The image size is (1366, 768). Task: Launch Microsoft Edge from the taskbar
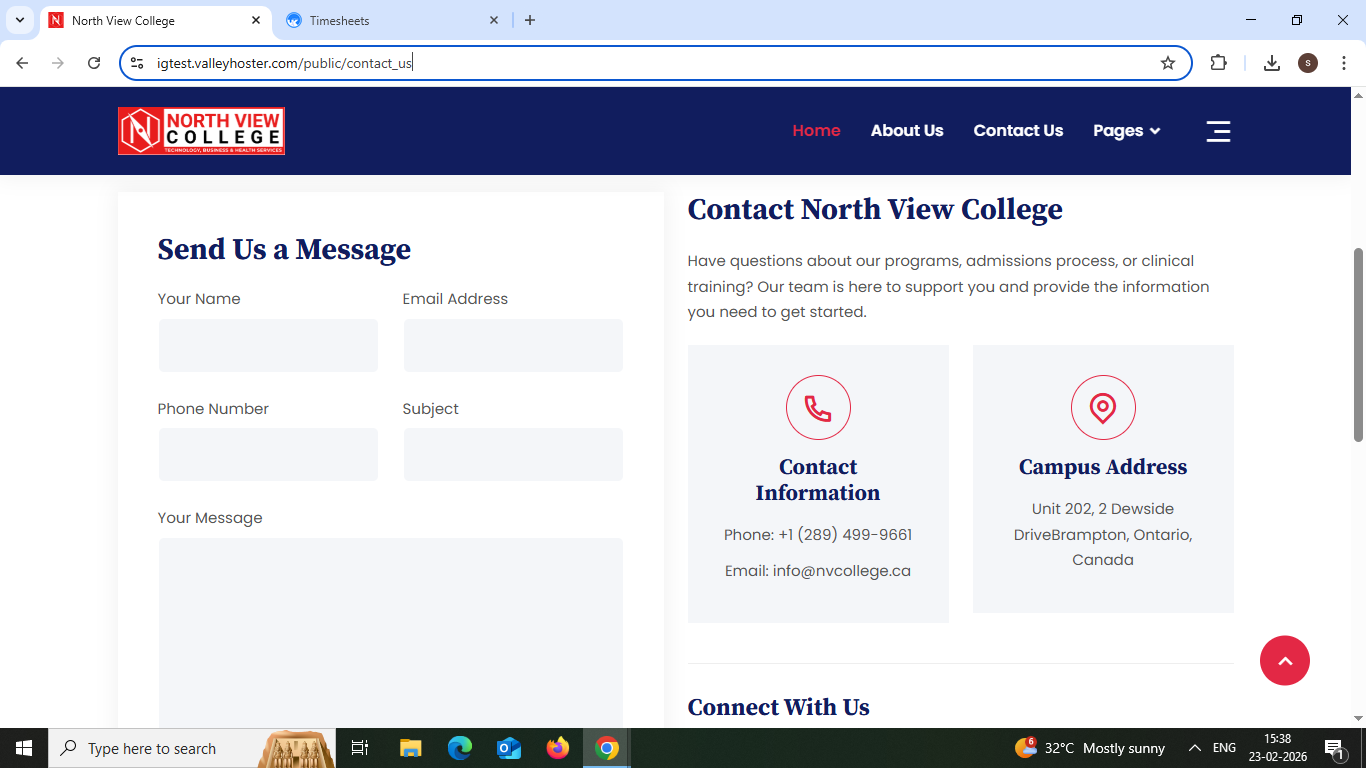pyautogui.click(x=460, y=748)
